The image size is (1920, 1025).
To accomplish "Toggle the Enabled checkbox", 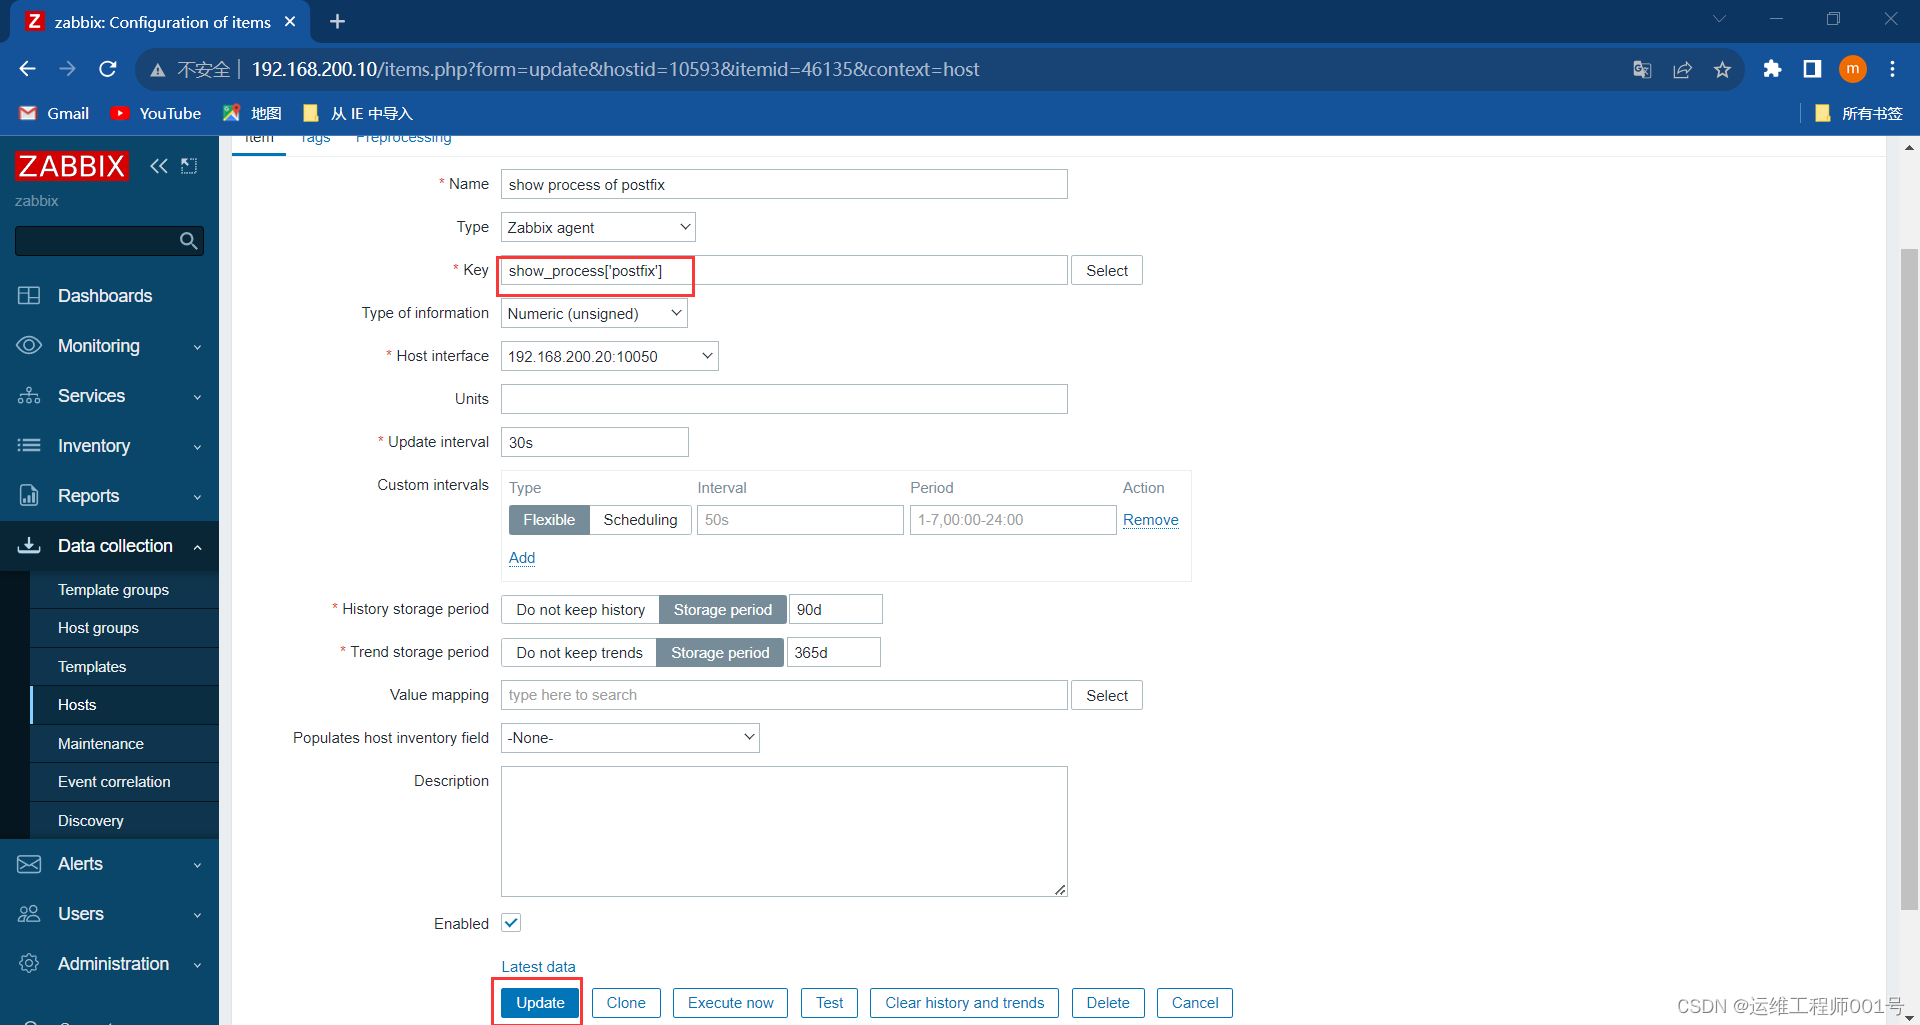I will pos(511,923).
